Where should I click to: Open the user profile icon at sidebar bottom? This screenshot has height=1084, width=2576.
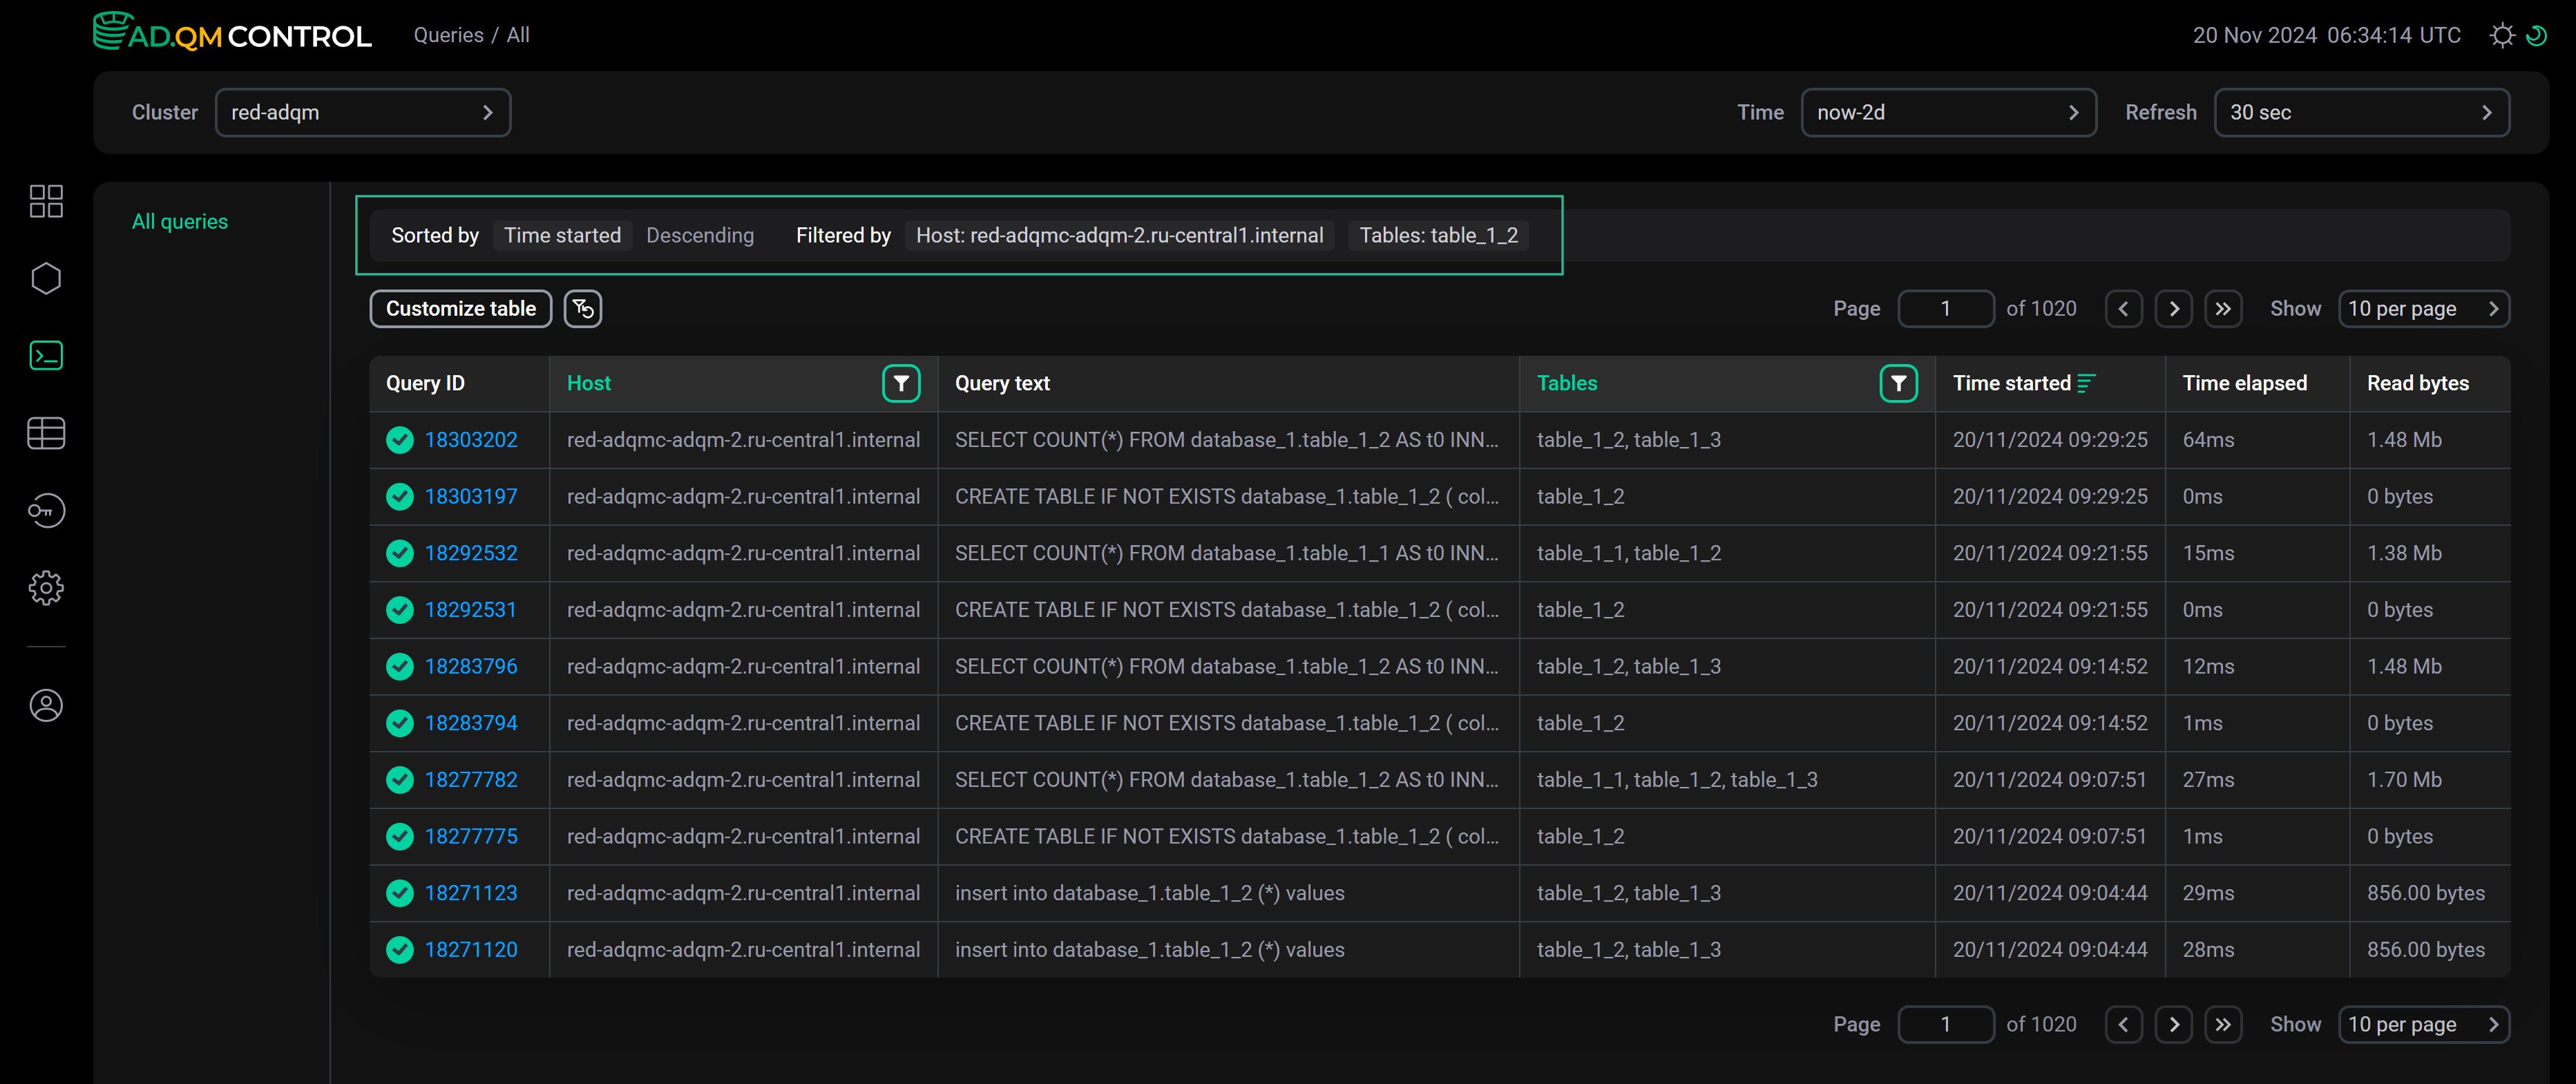coord(46,705)
